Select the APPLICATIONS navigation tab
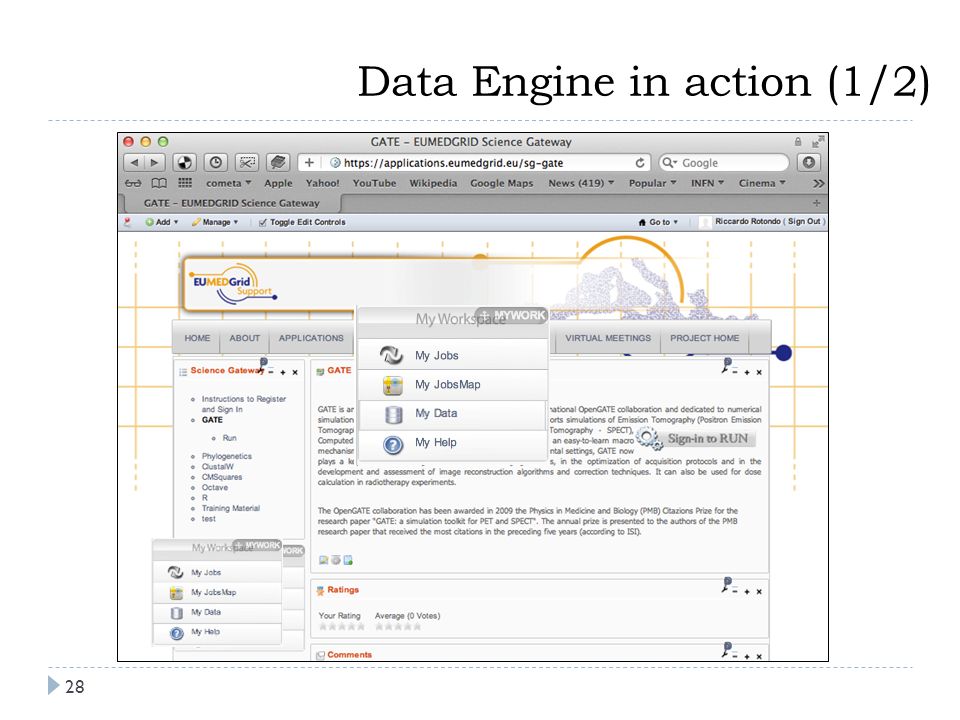The image size is (960, 720). click(x=311, y=338)
